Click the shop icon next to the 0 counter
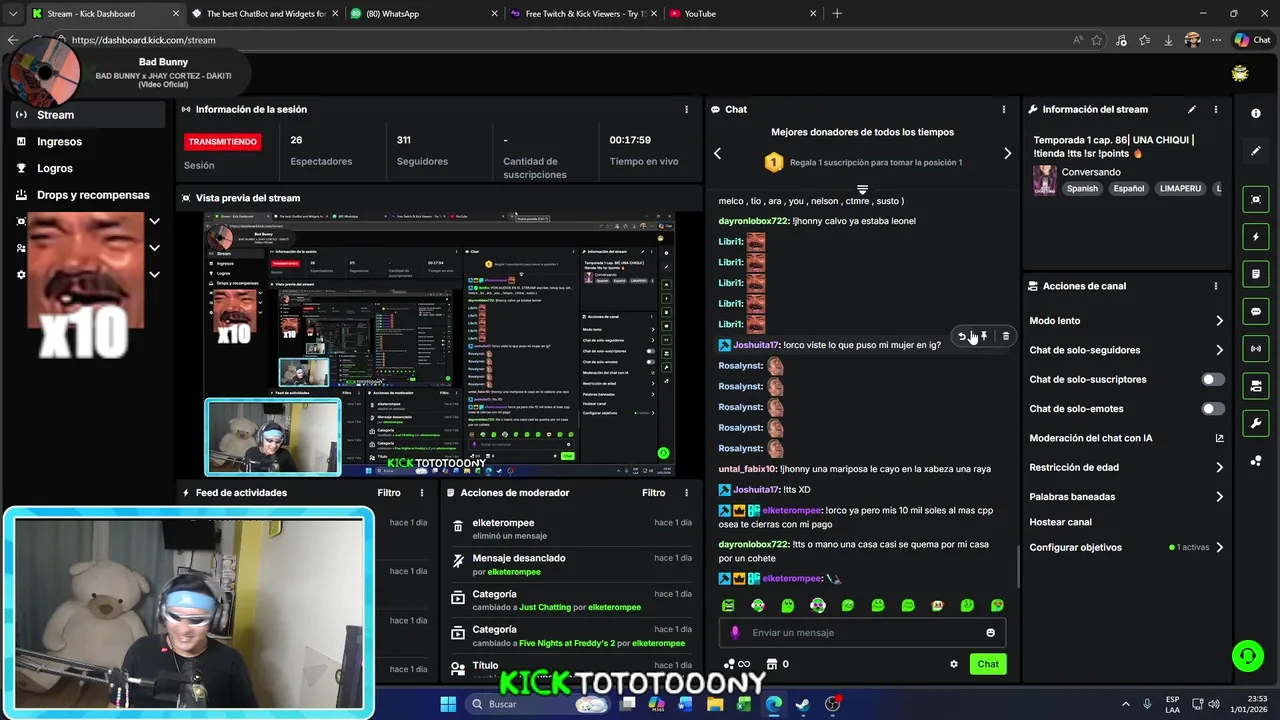The image size is (1280, 720). pyautogui.click(x=771, y=664)
